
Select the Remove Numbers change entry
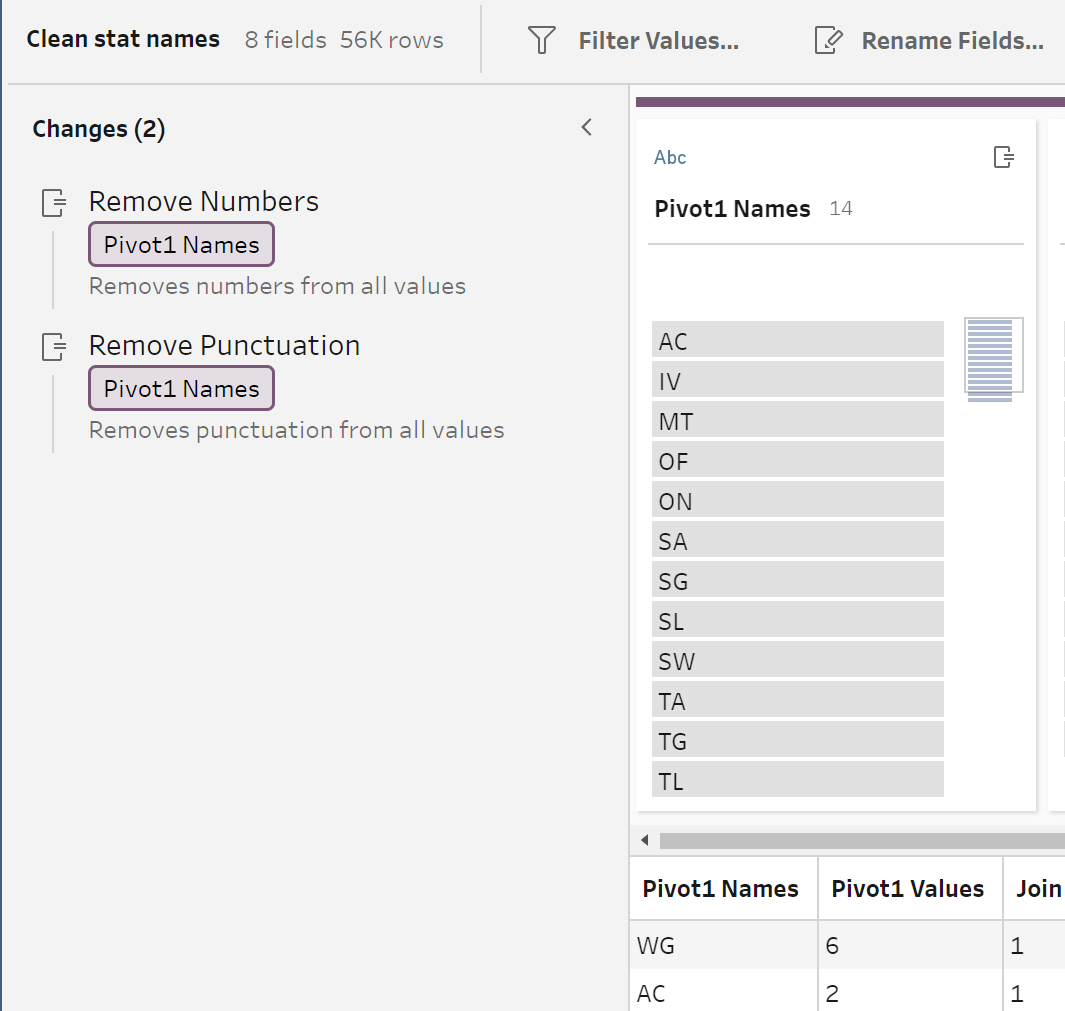204,202
